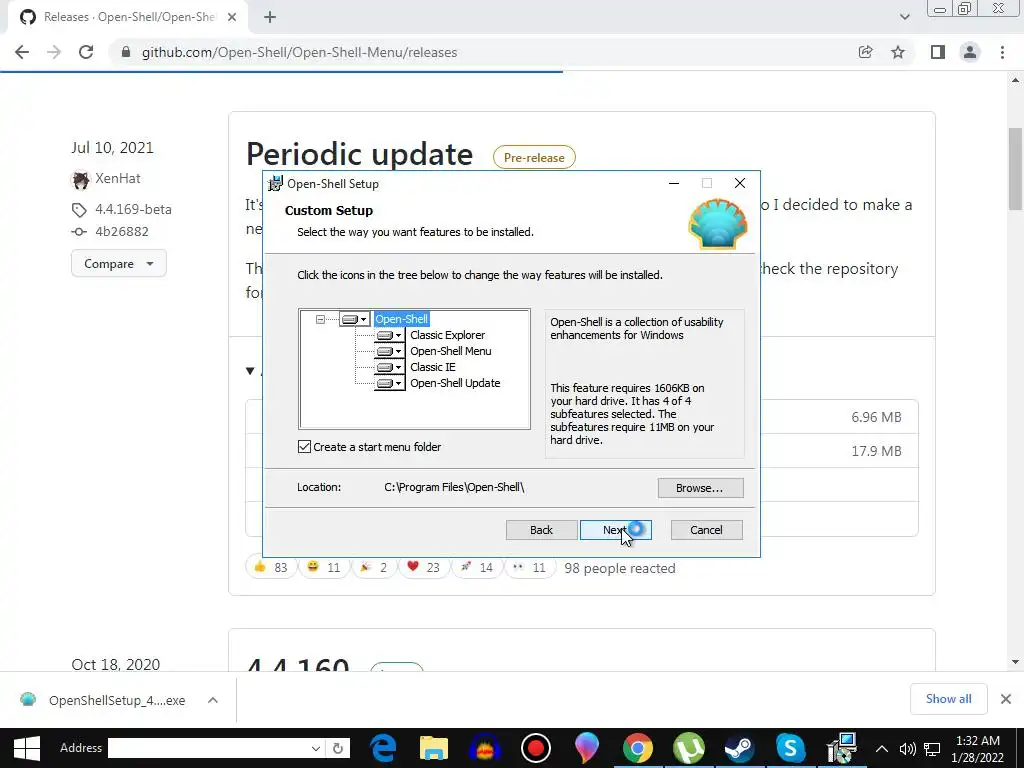1024x768 pixels.
Task: Select Classic Explorer tree item
Action: pyautogui.click(x=447, y=335)
